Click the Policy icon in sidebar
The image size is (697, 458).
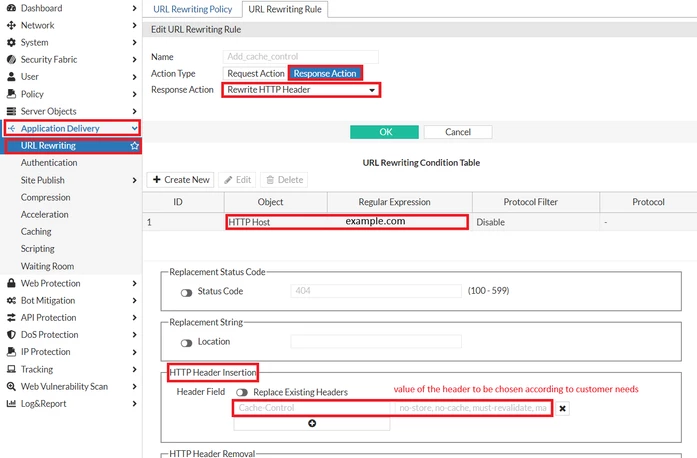point(11,94)
